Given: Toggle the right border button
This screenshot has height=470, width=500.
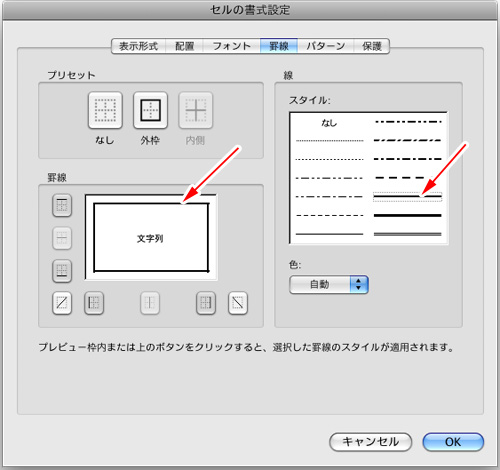Looking at the screenshot, I should pyautogui.click(x=206, y=303).
